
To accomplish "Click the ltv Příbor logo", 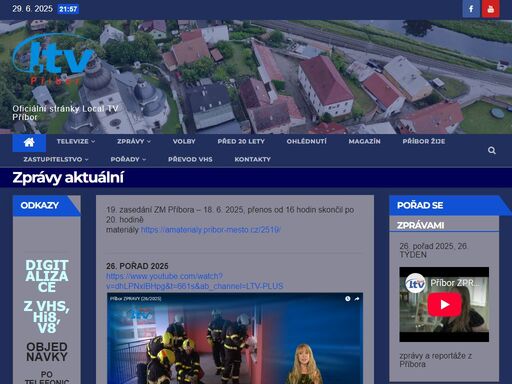I will [x=54, y=59].
